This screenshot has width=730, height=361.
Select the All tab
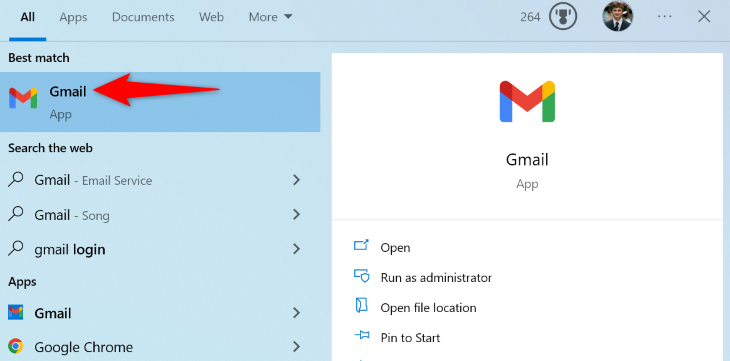(27, 17)
